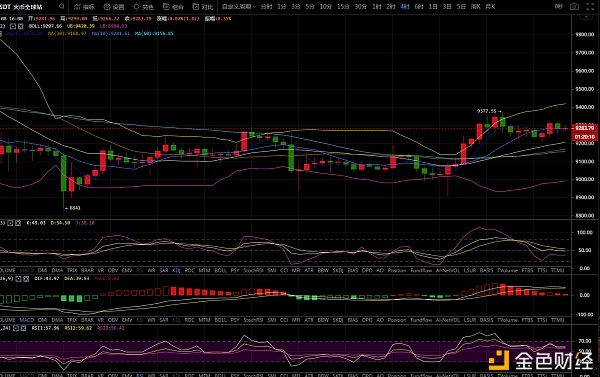Select the 5分 interval
Viewport: 600px width, 377px height.
[310, 7]
